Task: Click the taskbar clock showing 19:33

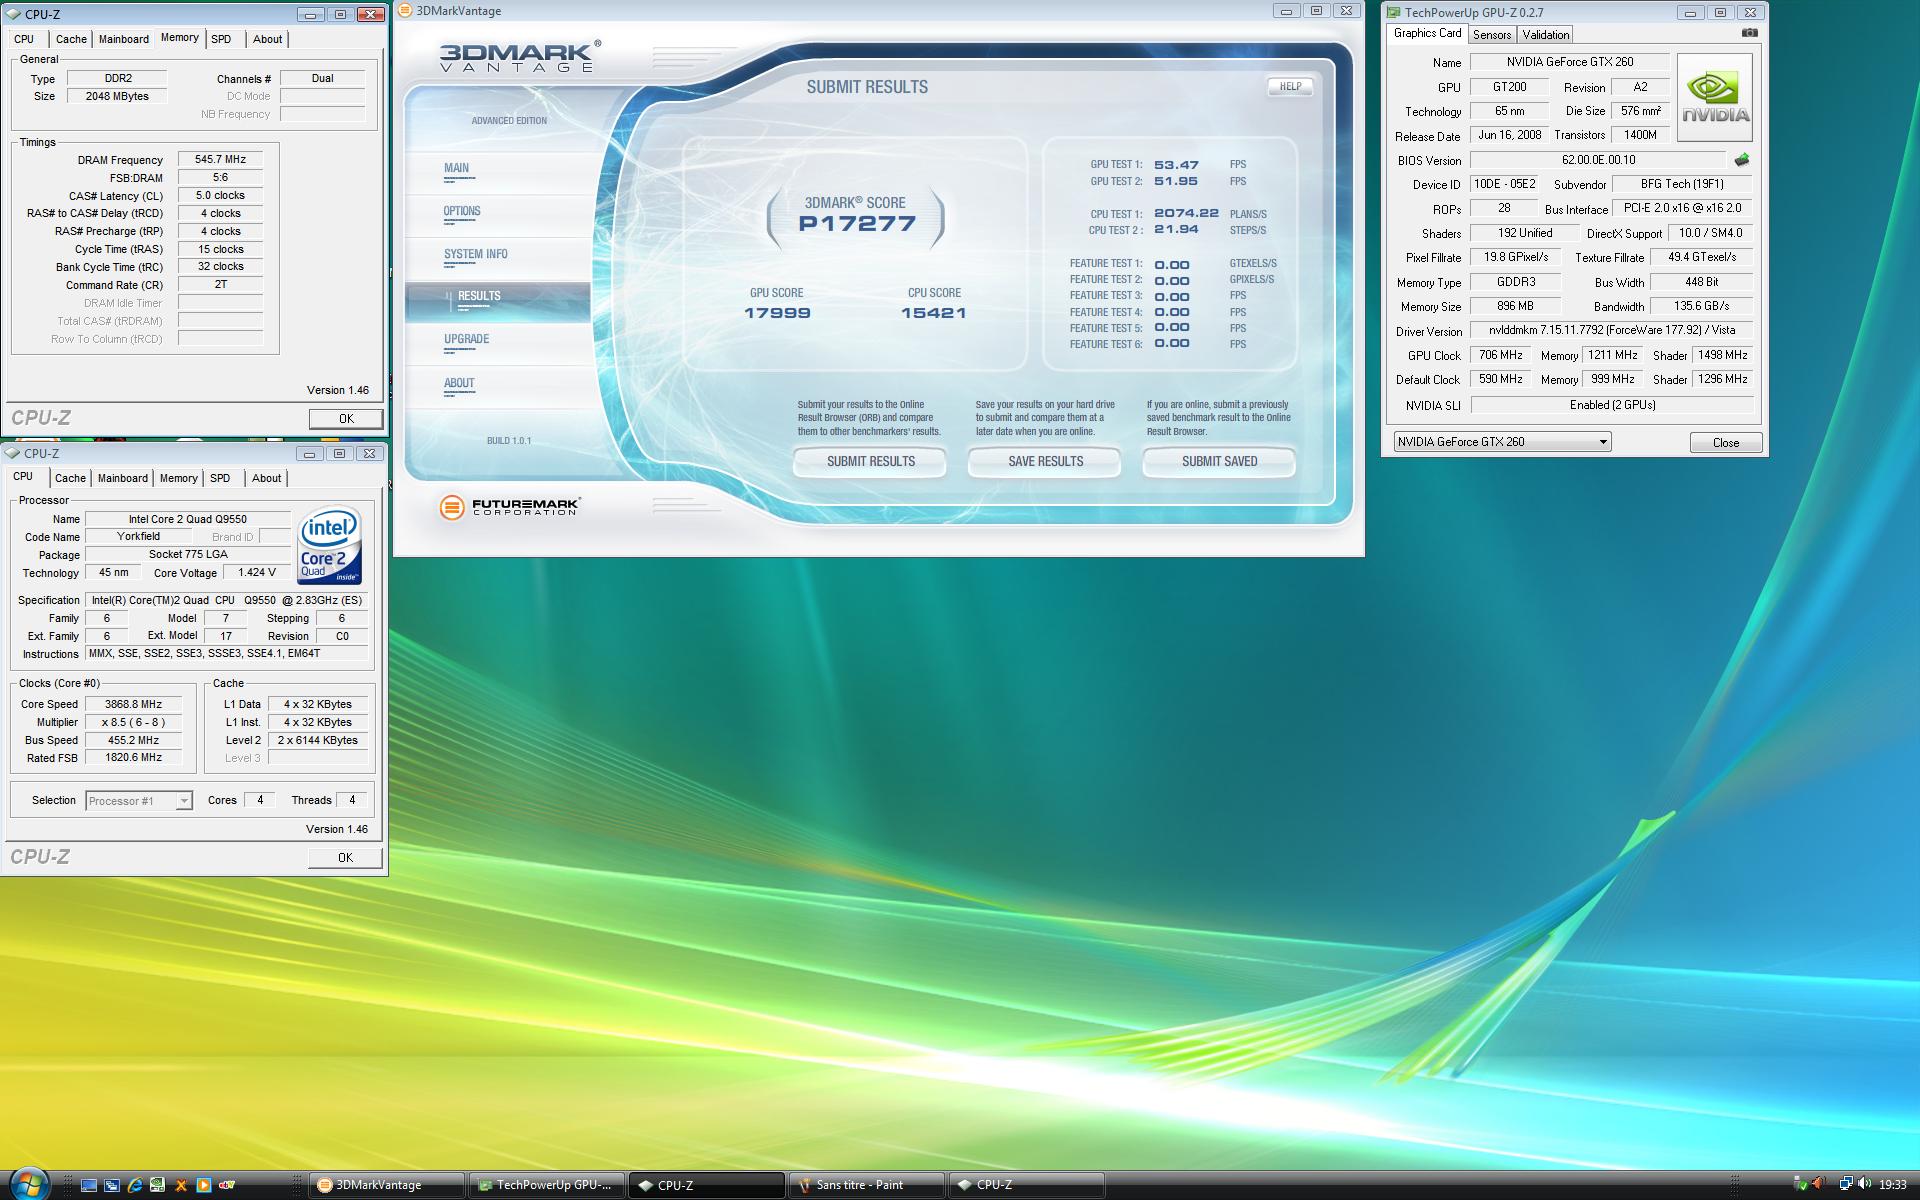Action: click(x=1892, y=1185)
